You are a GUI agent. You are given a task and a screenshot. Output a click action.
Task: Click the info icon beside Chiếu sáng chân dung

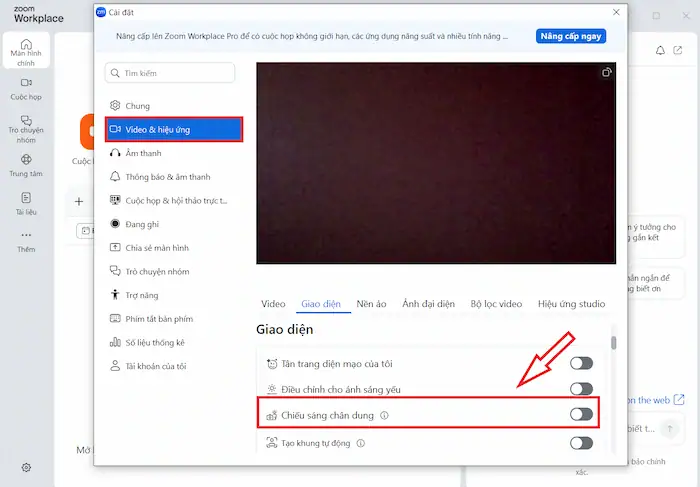point(384,415)
